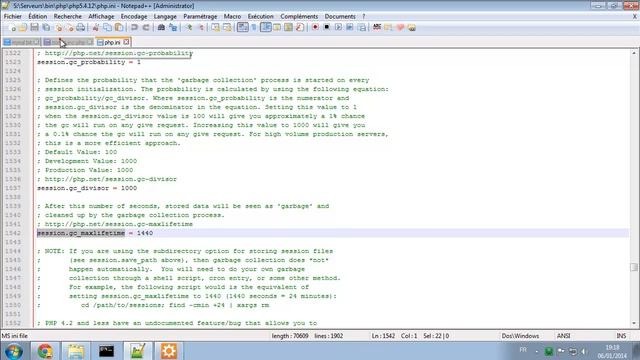Click the 'Ln : 1542' status entry
The image size is (640, 360).
(x=383, y=336)
